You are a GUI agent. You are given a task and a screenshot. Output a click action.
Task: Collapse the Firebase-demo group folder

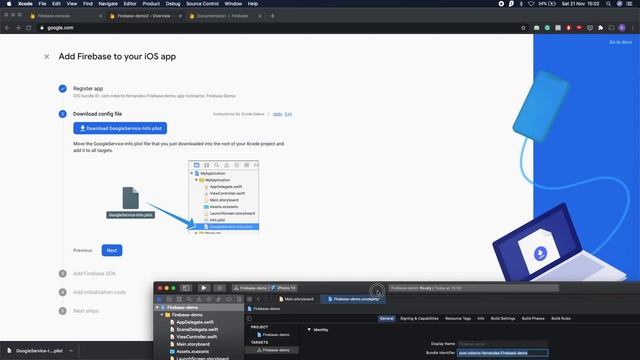[x=162, y=315]
